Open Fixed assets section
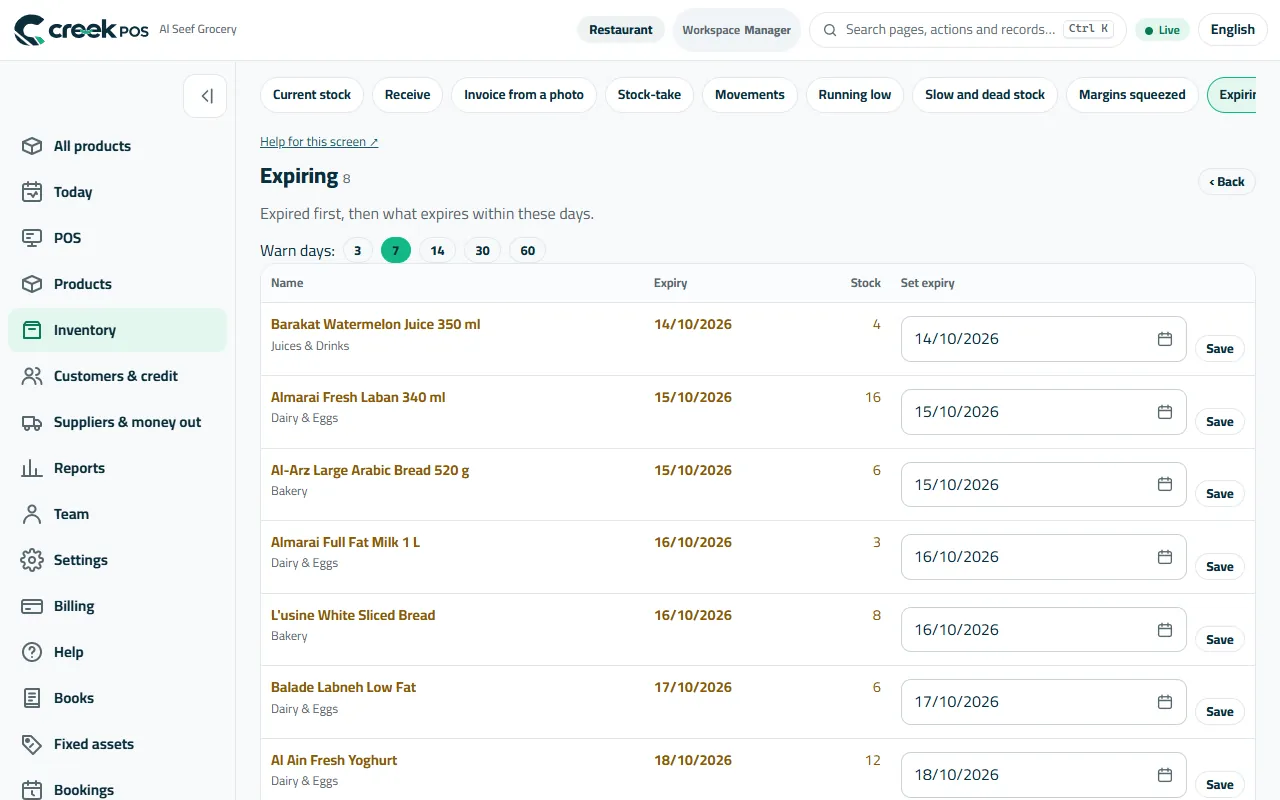The height and width of the screenshot is (800, 1280). click(117, 744)
